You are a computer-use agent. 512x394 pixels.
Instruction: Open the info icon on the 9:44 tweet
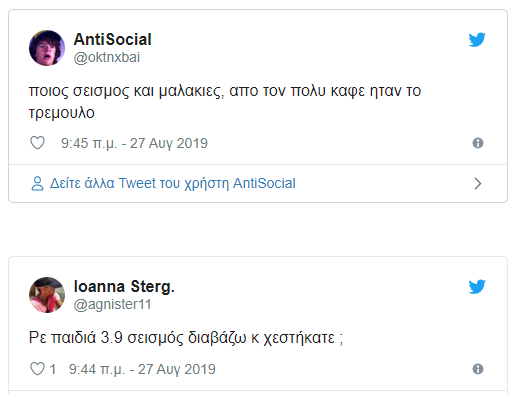click(x=478, y=369)
